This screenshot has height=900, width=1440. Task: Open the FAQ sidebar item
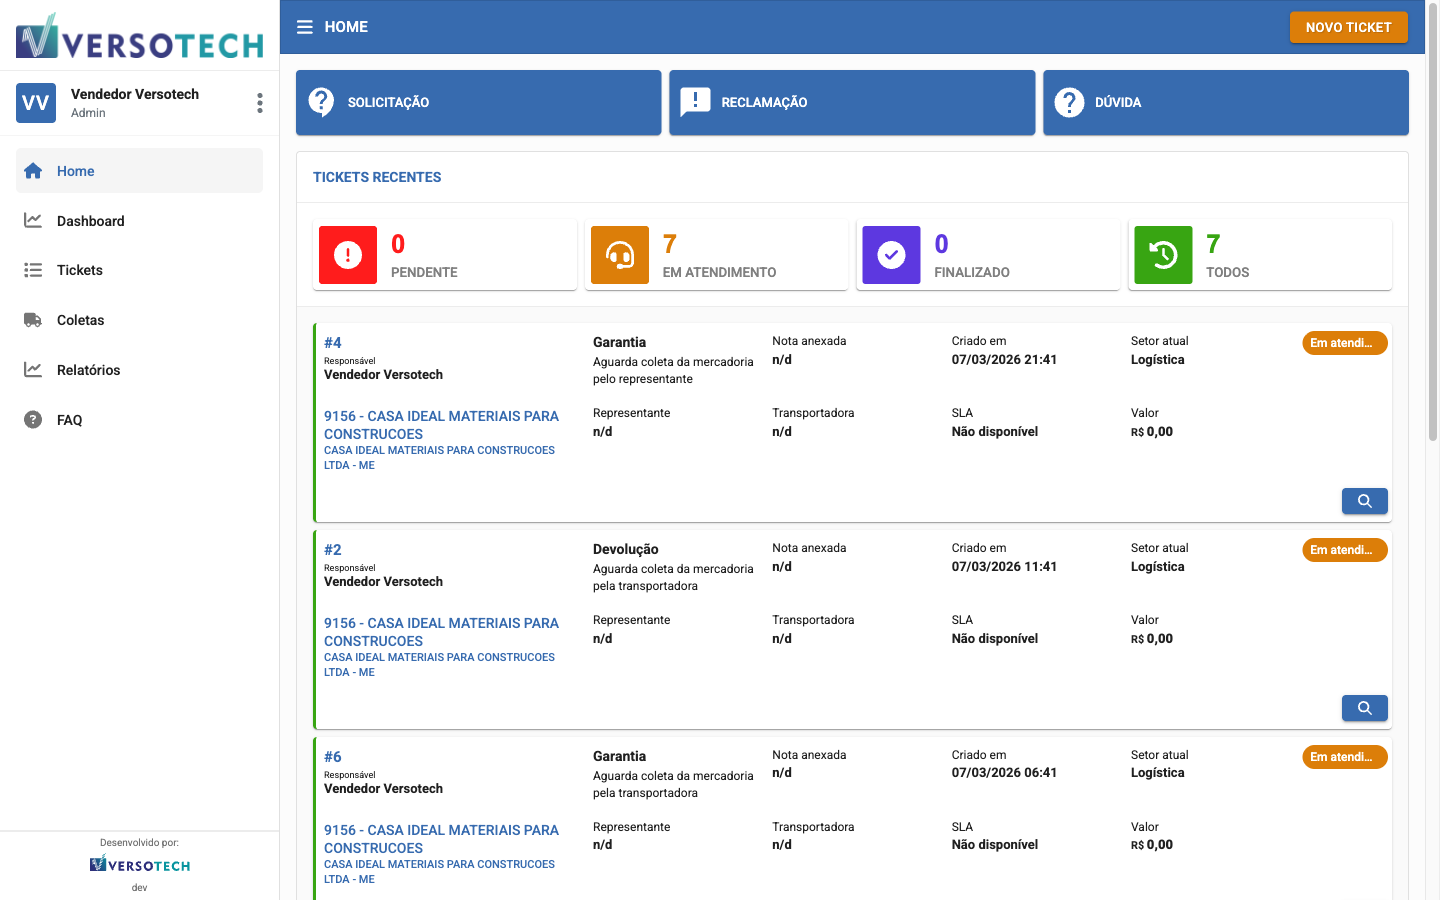click(x=70, y=420)
